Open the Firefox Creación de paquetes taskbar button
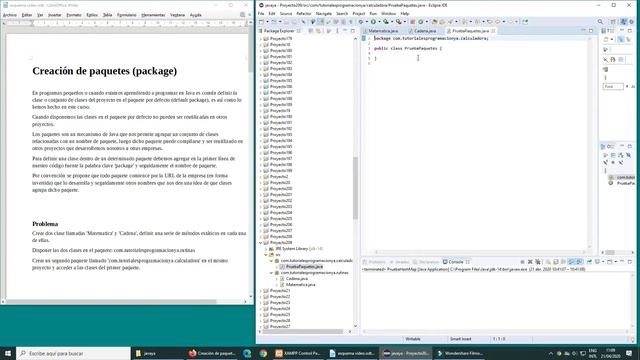Screen dimensions: 640x360 [212, 353]
